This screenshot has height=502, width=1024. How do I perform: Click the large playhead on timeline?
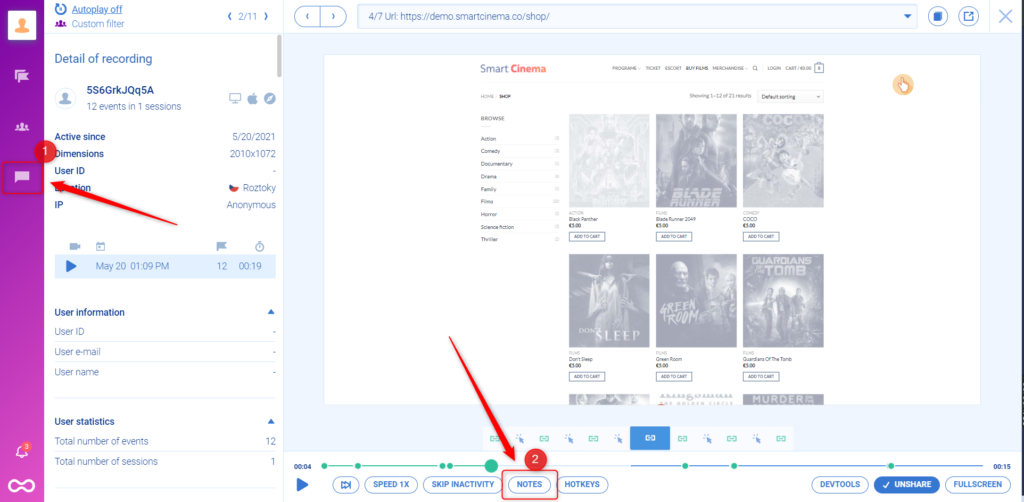coord(491,466)
